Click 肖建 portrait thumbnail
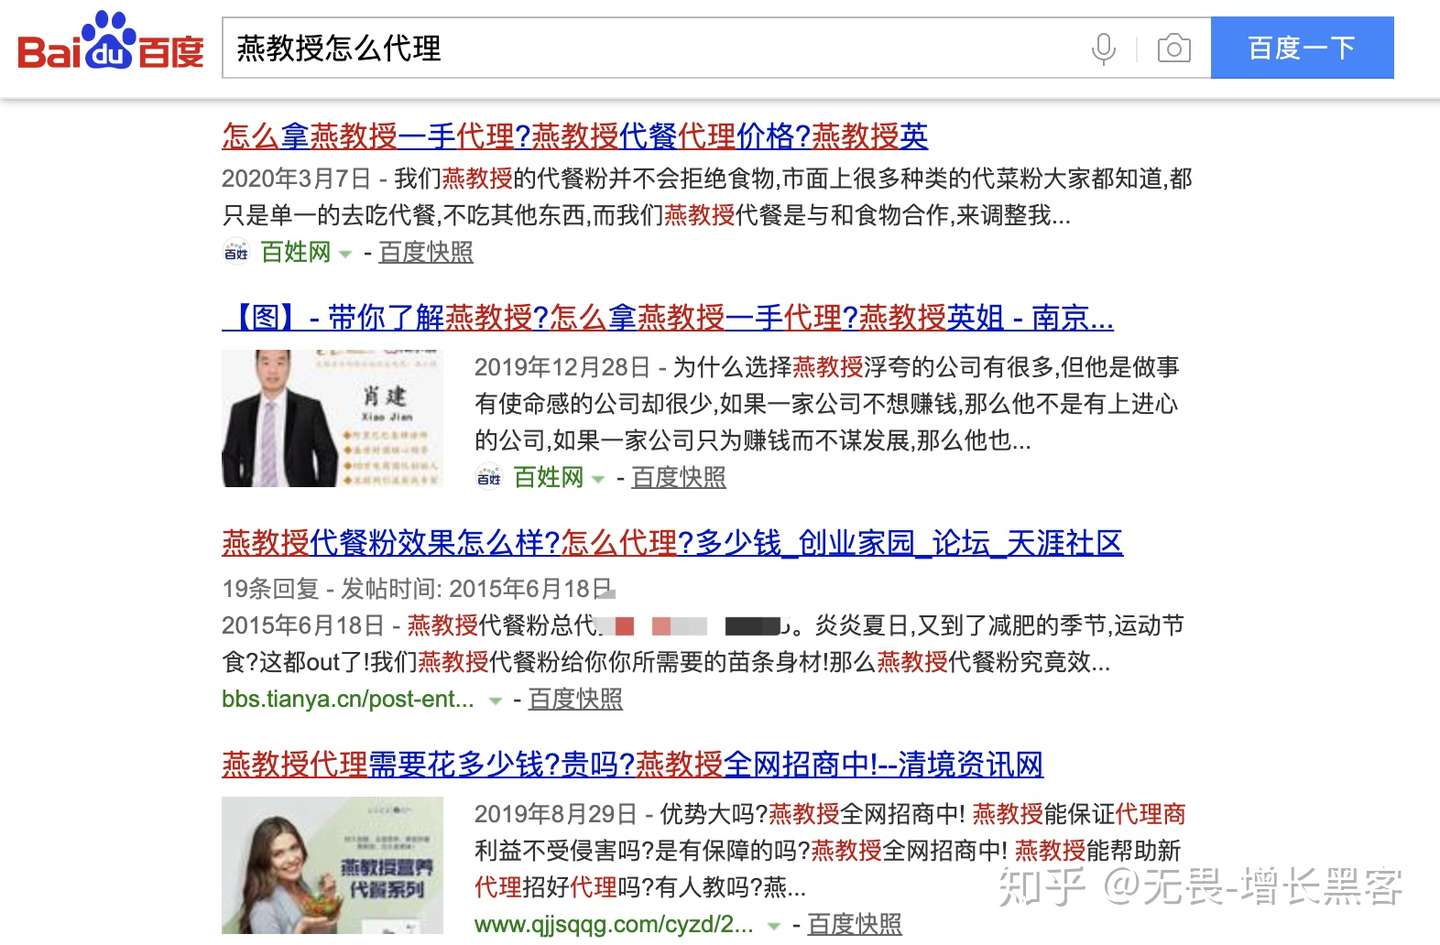The width and height of the screenshot is (1440, 945). (332, 418)
